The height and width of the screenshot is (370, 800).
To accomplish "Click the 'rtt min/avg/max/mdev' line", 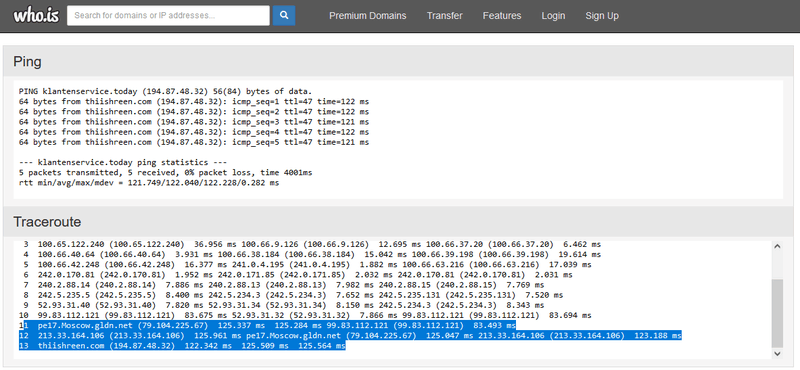I will pos(149,182).
